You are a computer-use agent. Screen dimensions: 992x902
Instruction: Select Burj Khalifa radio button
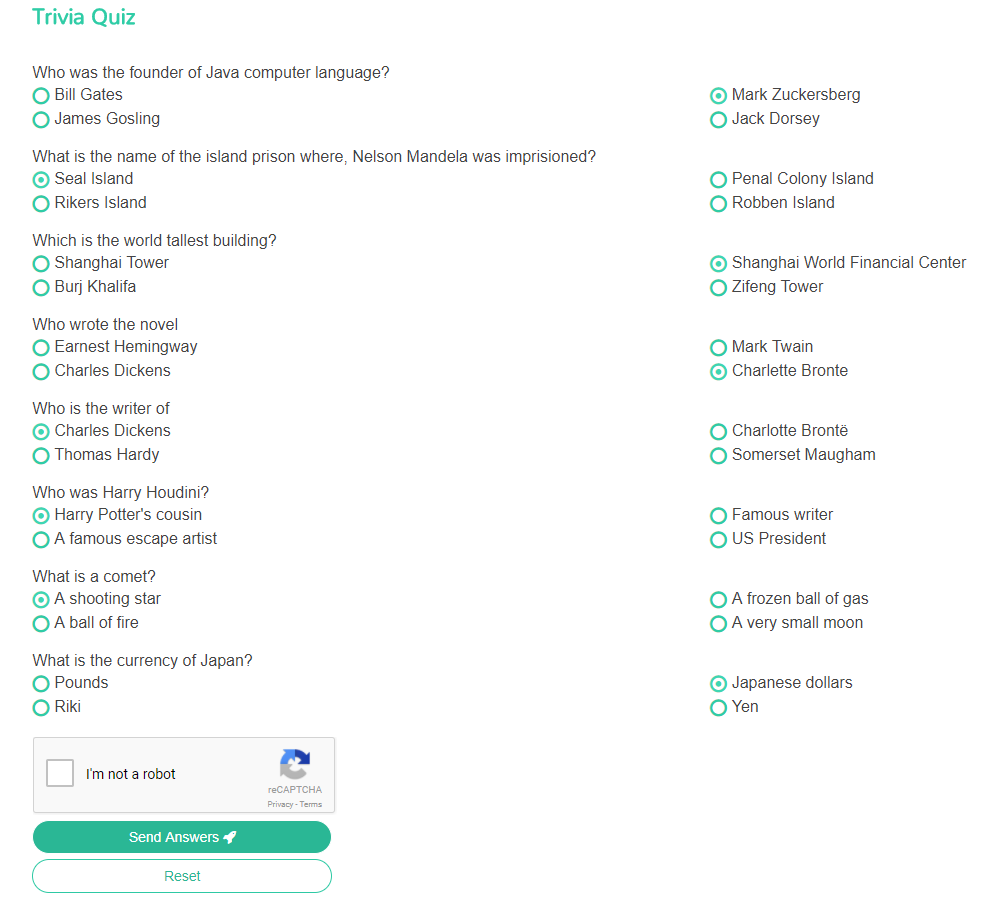[x=41, y=288]
